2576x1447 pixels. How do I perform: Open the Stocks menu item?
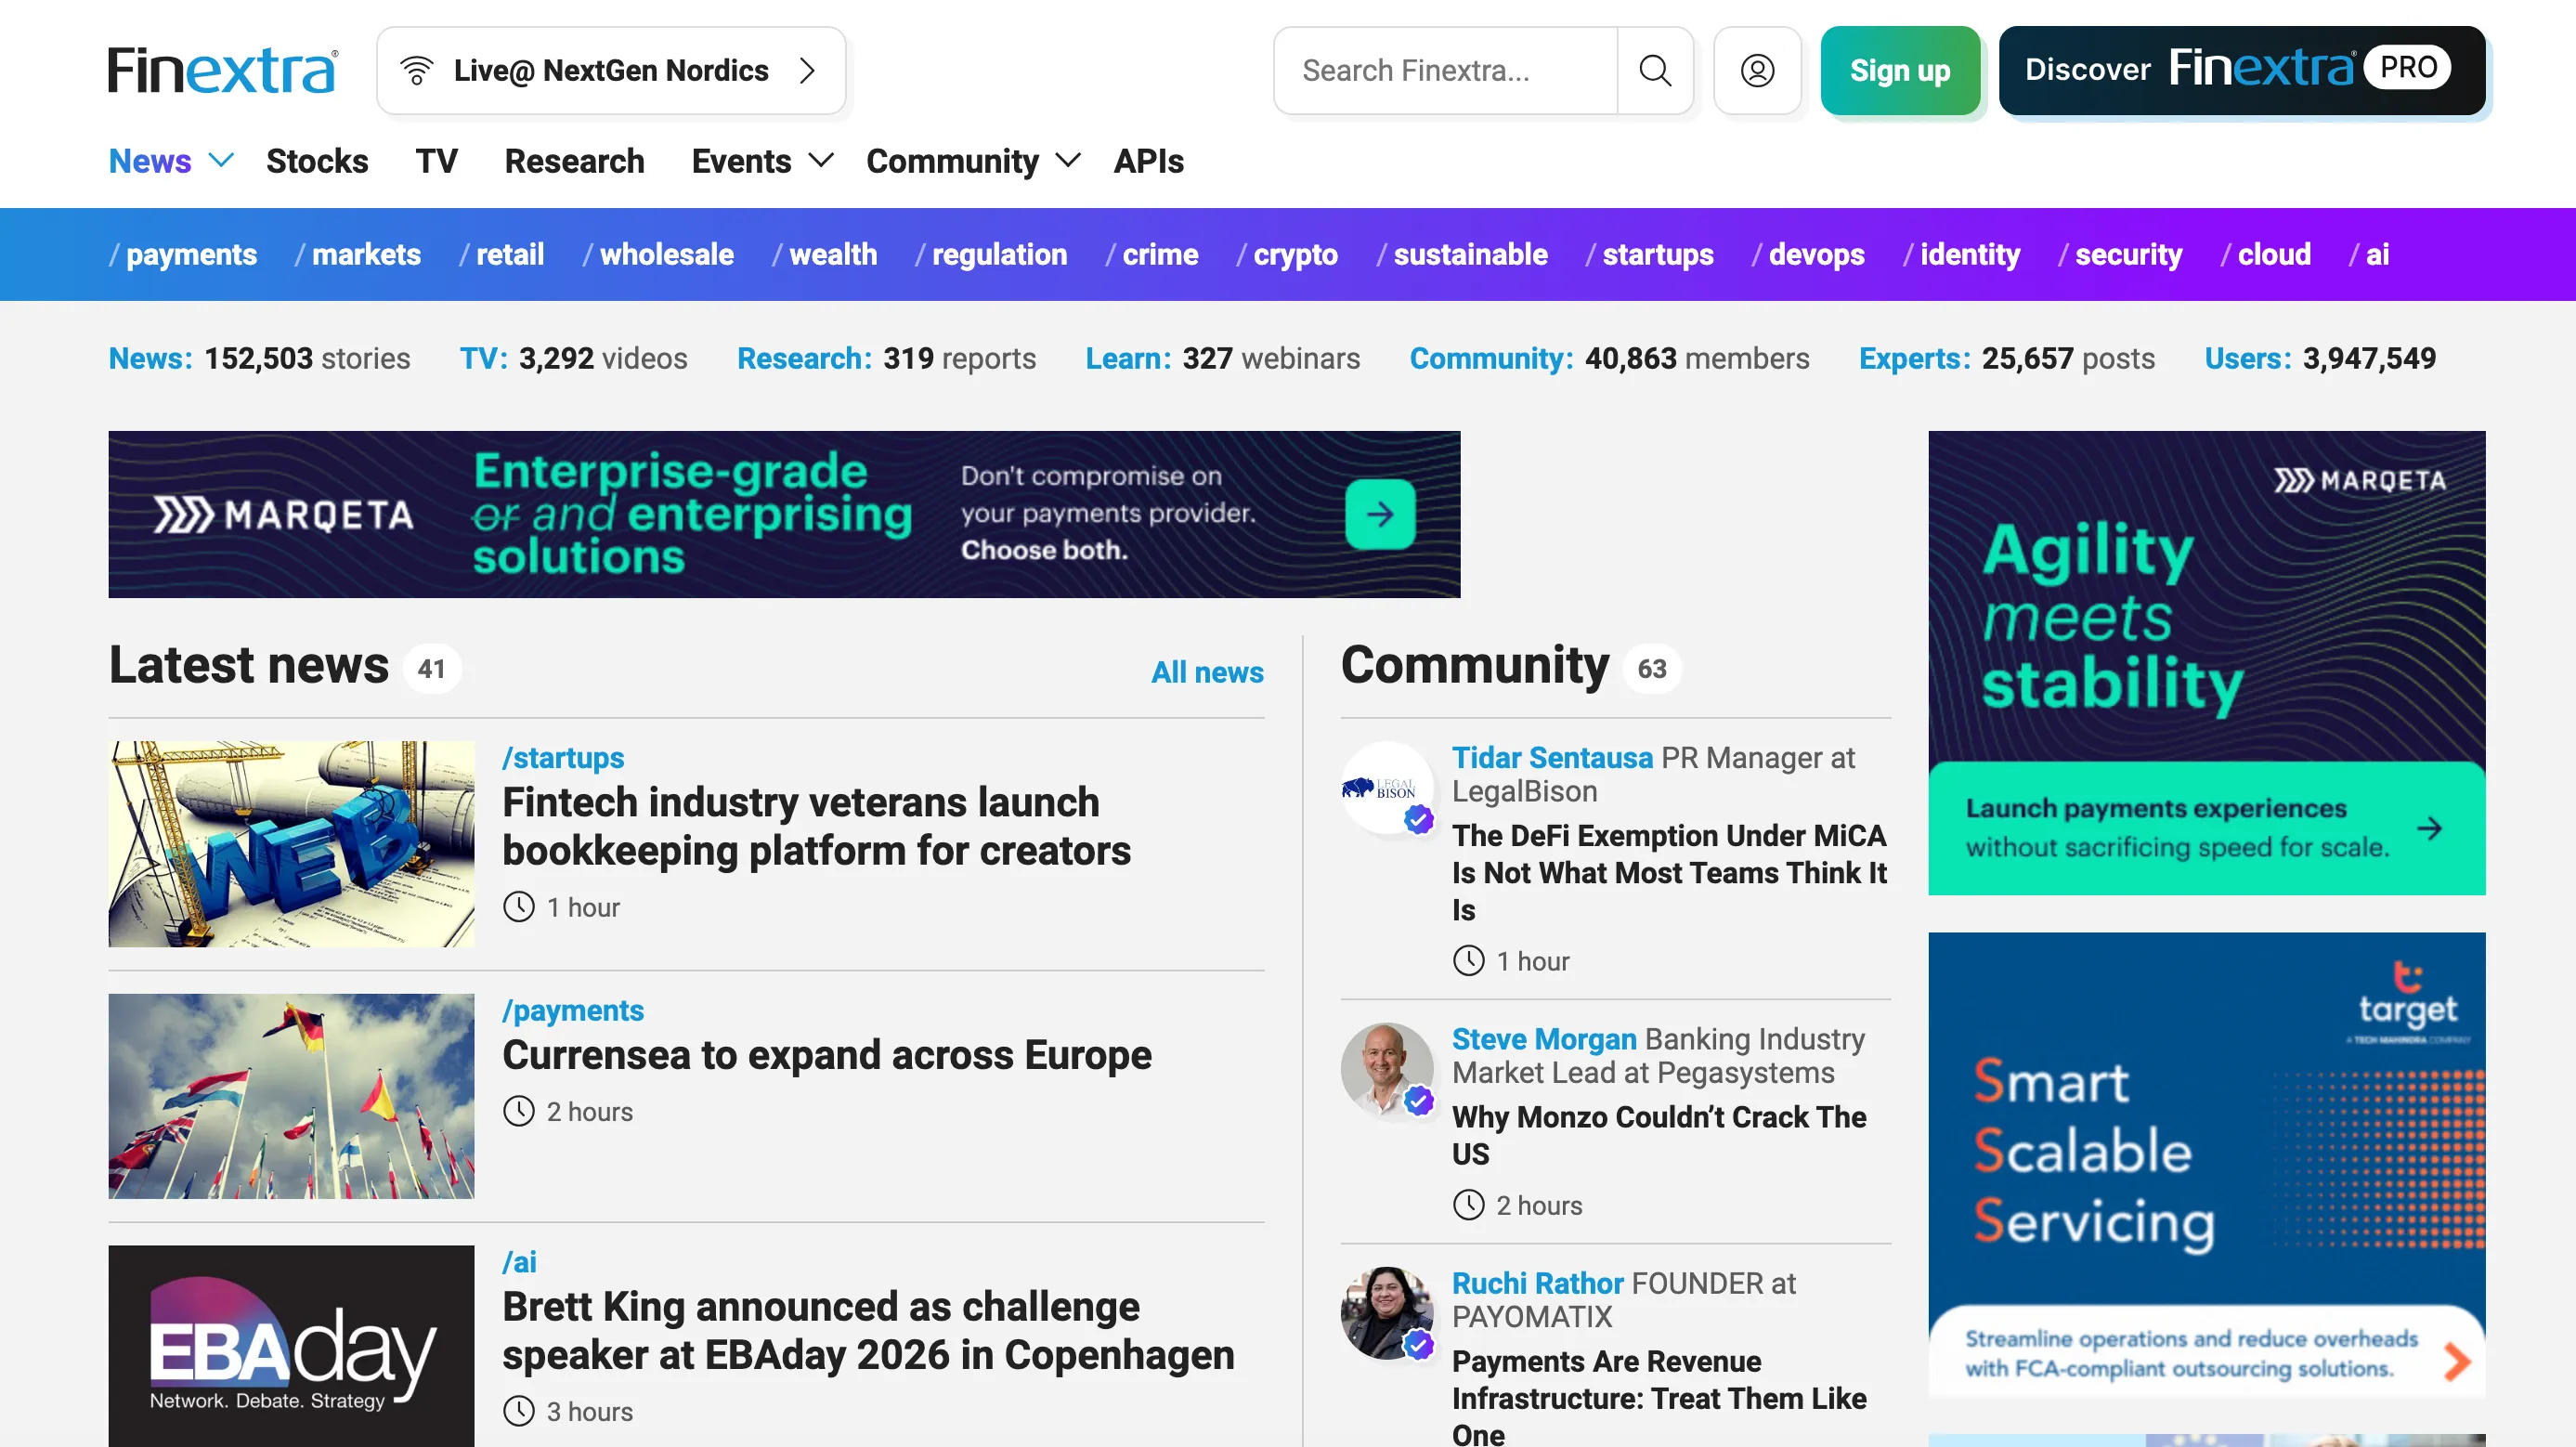point(317,161)
